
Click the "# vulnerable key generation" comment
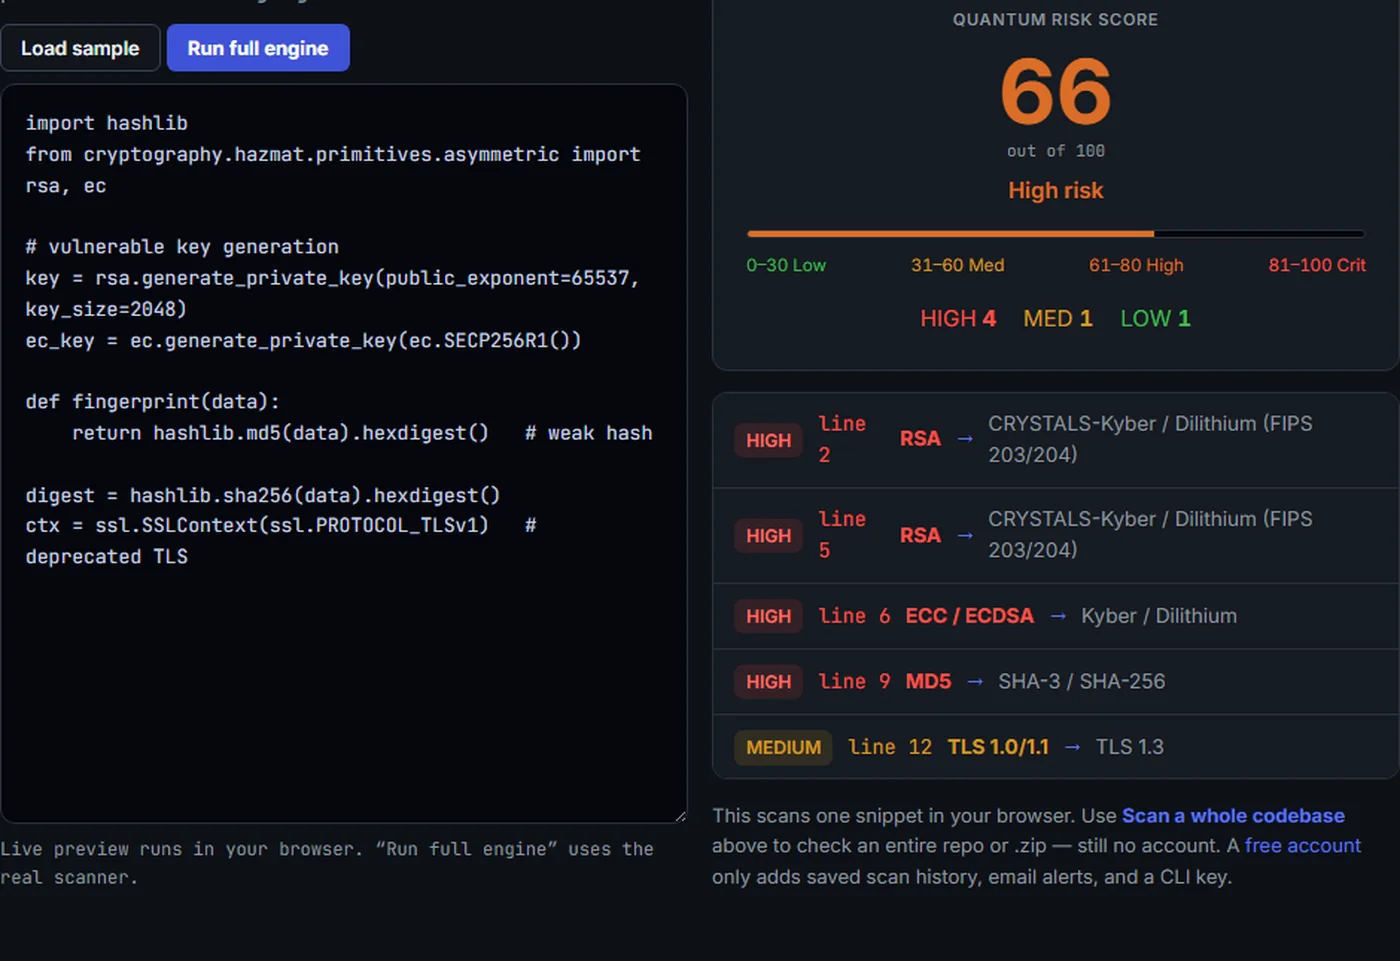[182, 247]
